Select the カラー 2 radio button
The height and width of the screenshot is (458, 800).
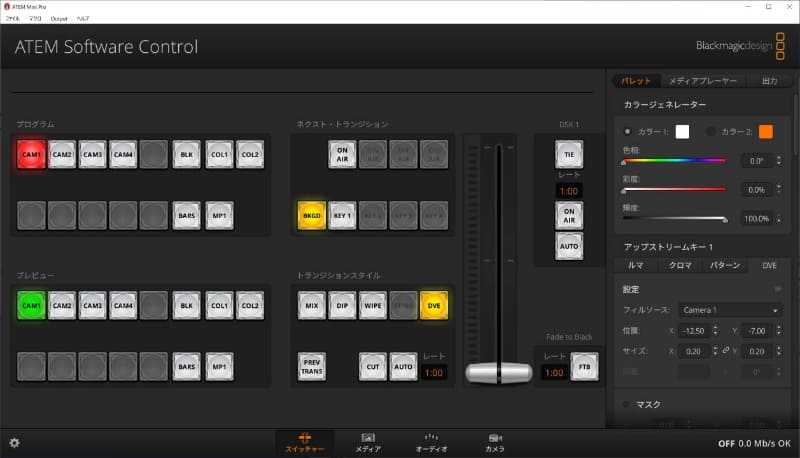[x=710, y=132]
